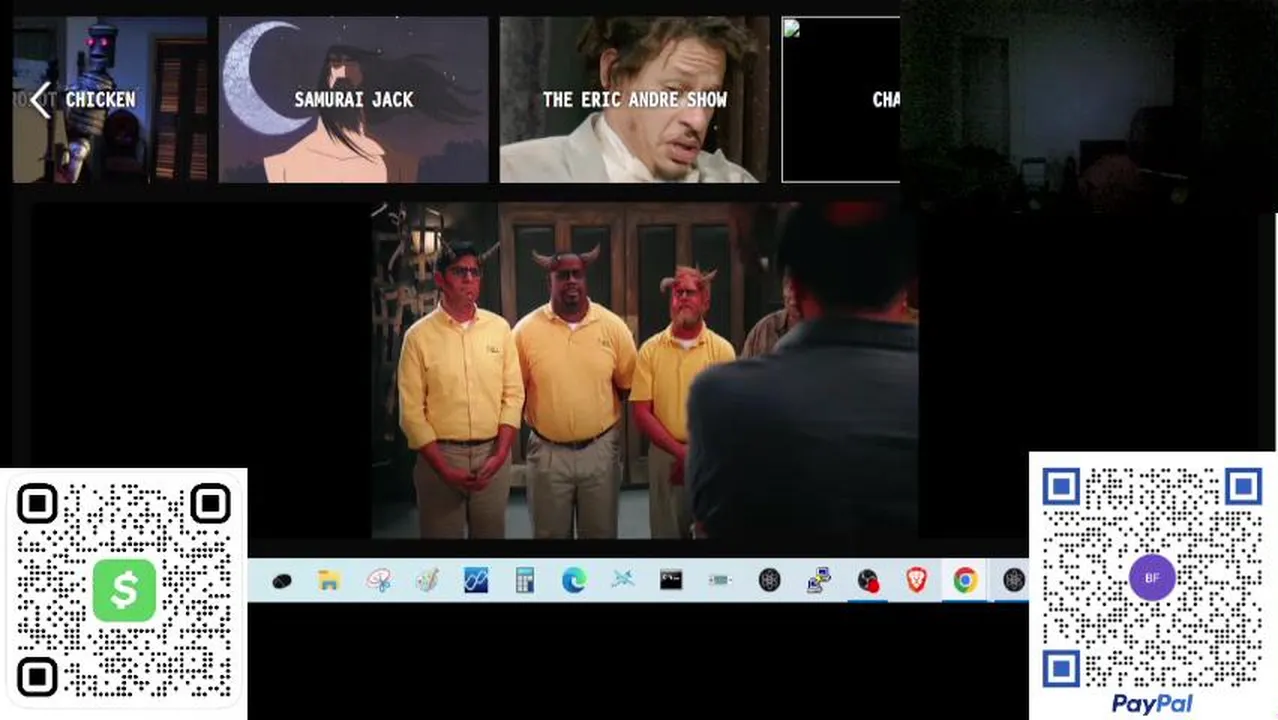Image resolution: width=1278 pixels, height=720 pixels.
Task: Open the jet airplane app taskbar icon
Action: (623, 580)
